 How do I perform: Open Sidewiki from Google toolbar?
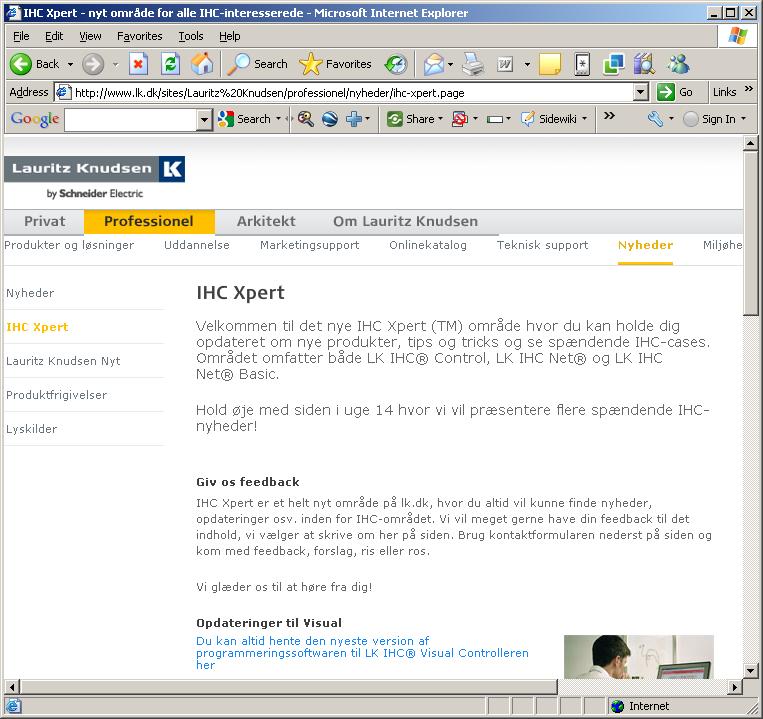click(x=548, y=119)
